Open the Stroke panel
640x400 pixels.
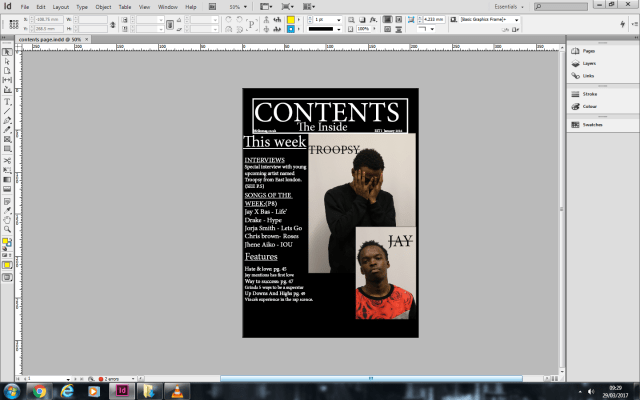(x=589, y=94)
